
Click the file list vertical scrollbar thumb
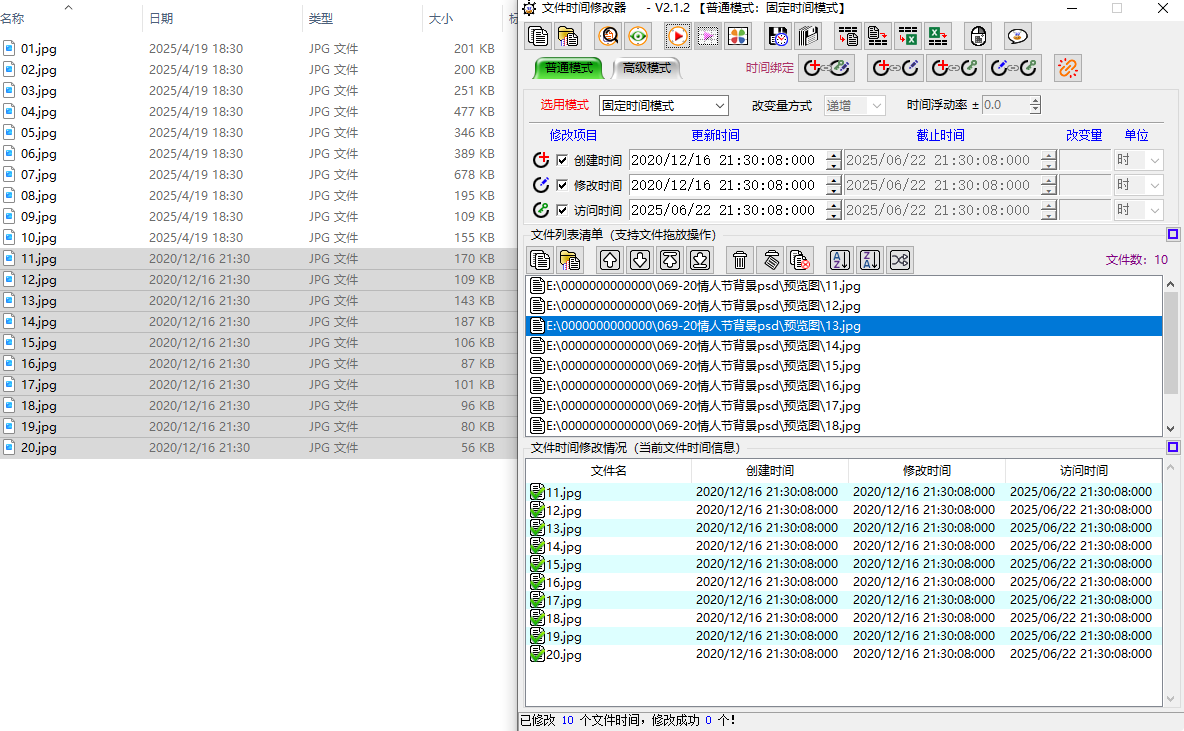click(1170, 342)
